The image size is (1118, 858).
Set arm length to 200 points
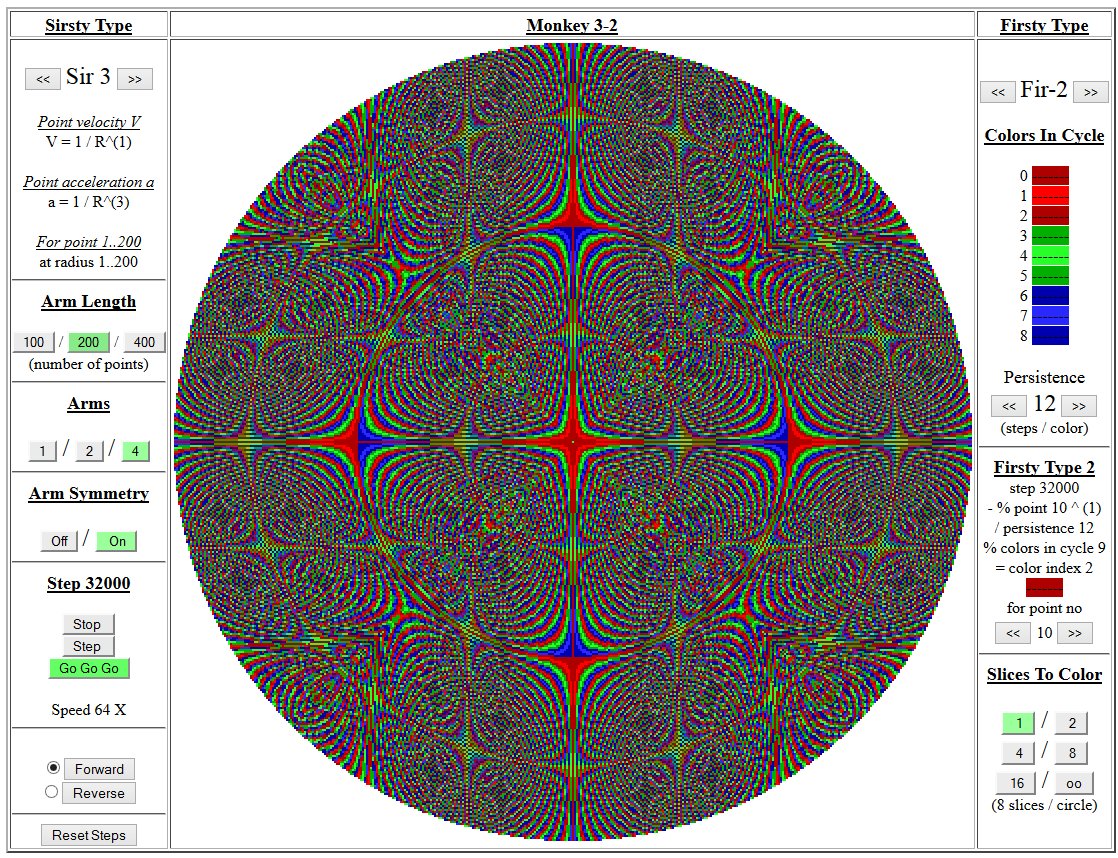coord(88,342)
